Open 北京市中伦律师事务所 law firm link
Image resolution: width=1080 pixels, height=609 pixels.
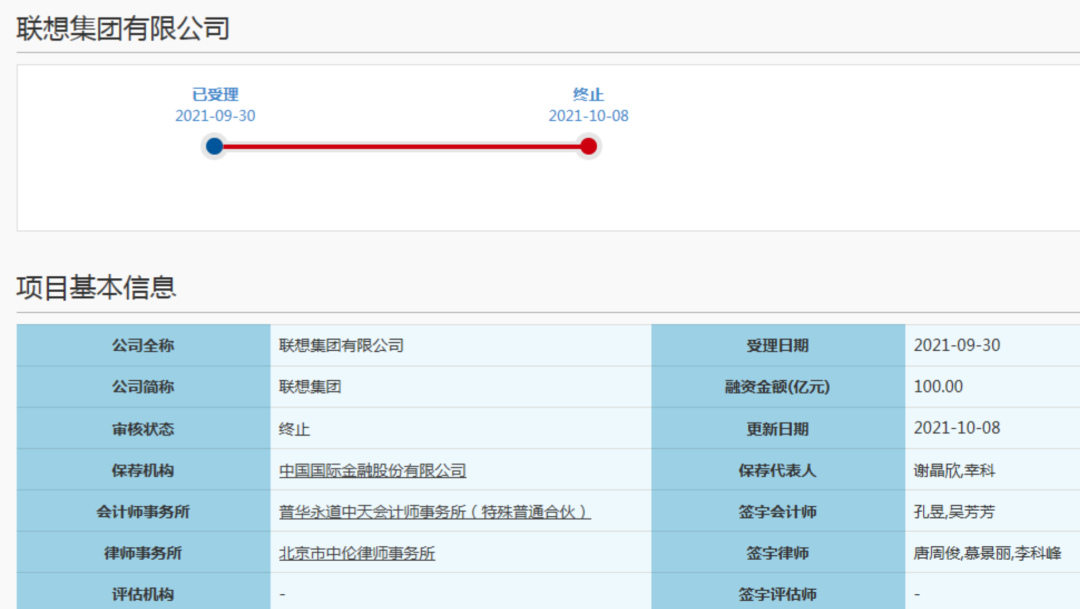pos(357,553)
